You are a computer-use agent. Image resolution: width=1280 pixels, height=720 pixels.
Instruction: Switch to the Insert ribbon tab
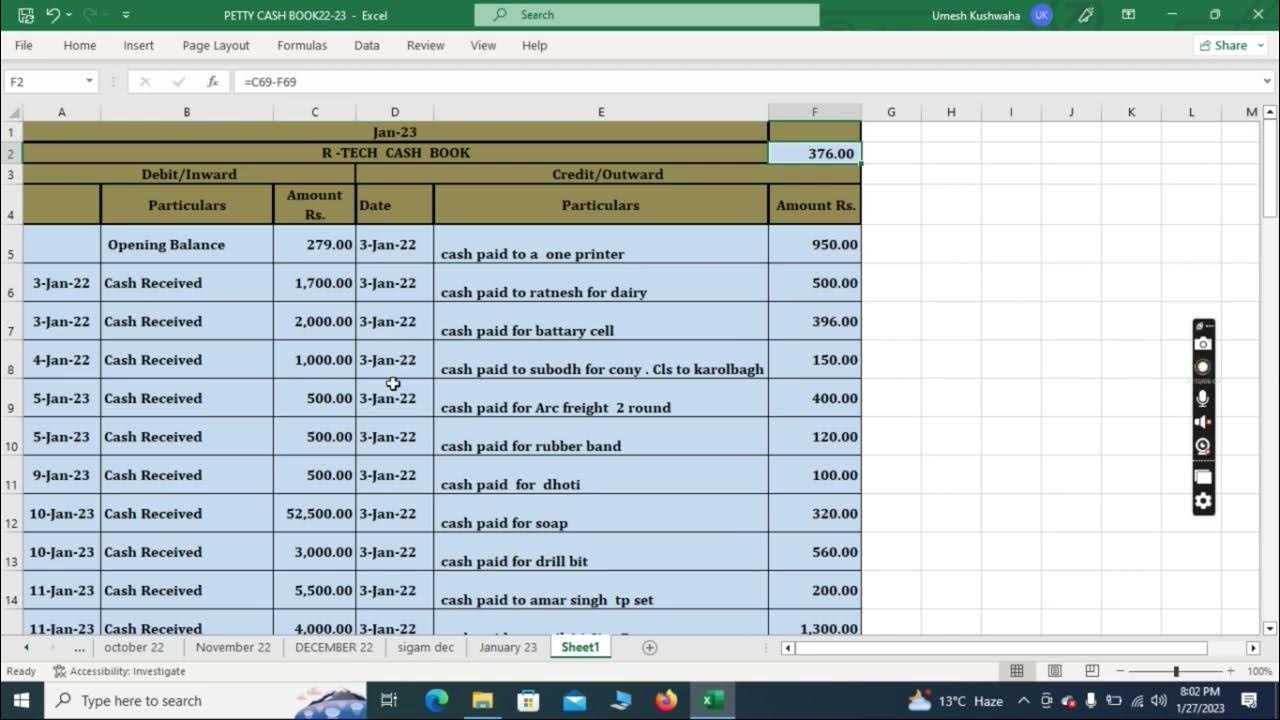[139, 45]
